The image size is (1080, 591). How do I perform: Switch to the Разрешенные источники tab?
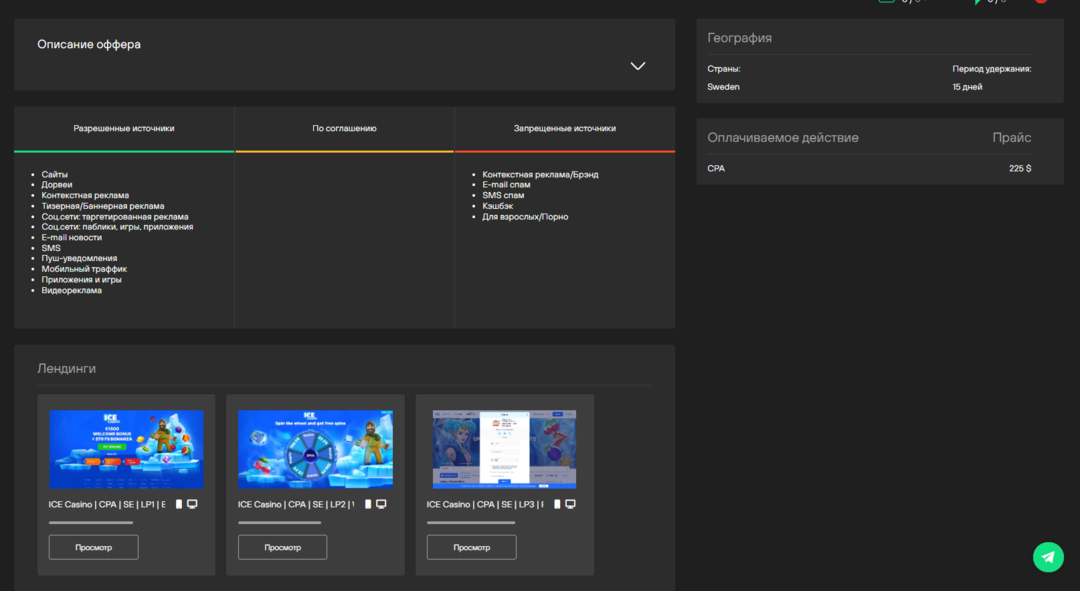124,129
